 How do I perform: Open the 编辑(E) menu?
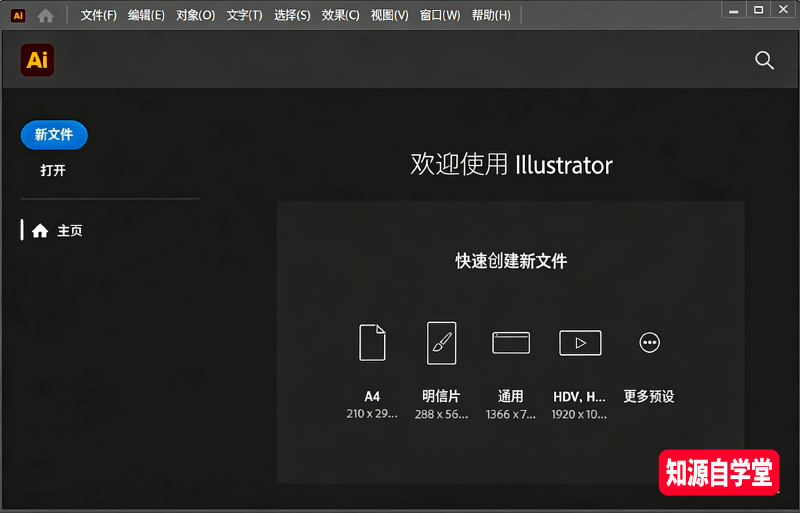146,15
